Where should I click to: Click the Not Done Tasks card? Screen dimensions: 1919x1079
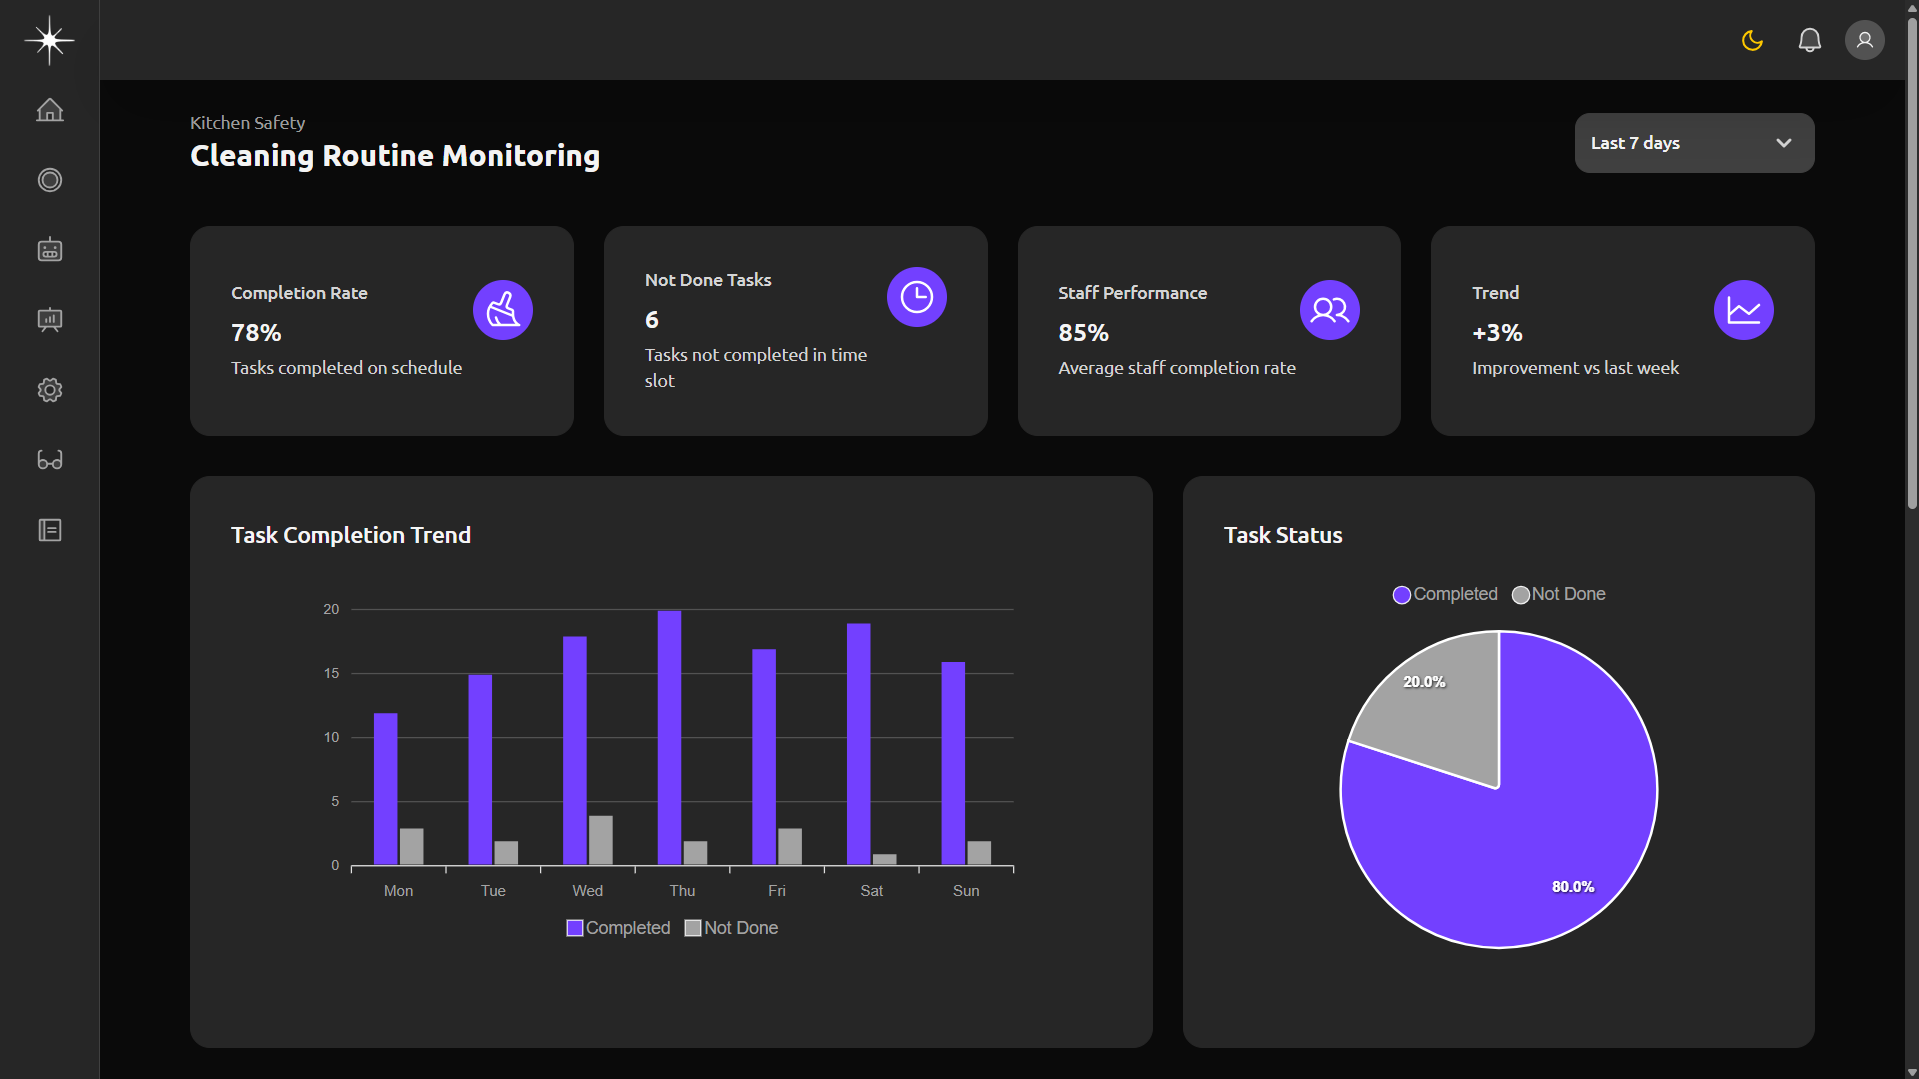pyautogui.click(x=795, y=330)
